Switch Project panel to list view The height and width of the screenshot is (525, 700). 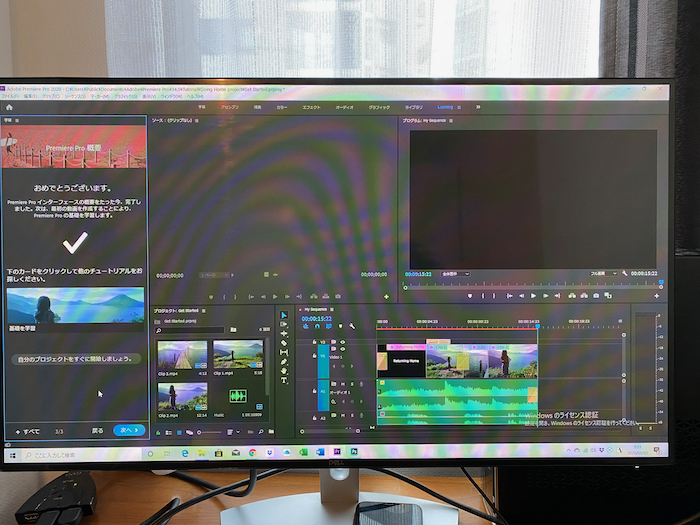(169, 432)
